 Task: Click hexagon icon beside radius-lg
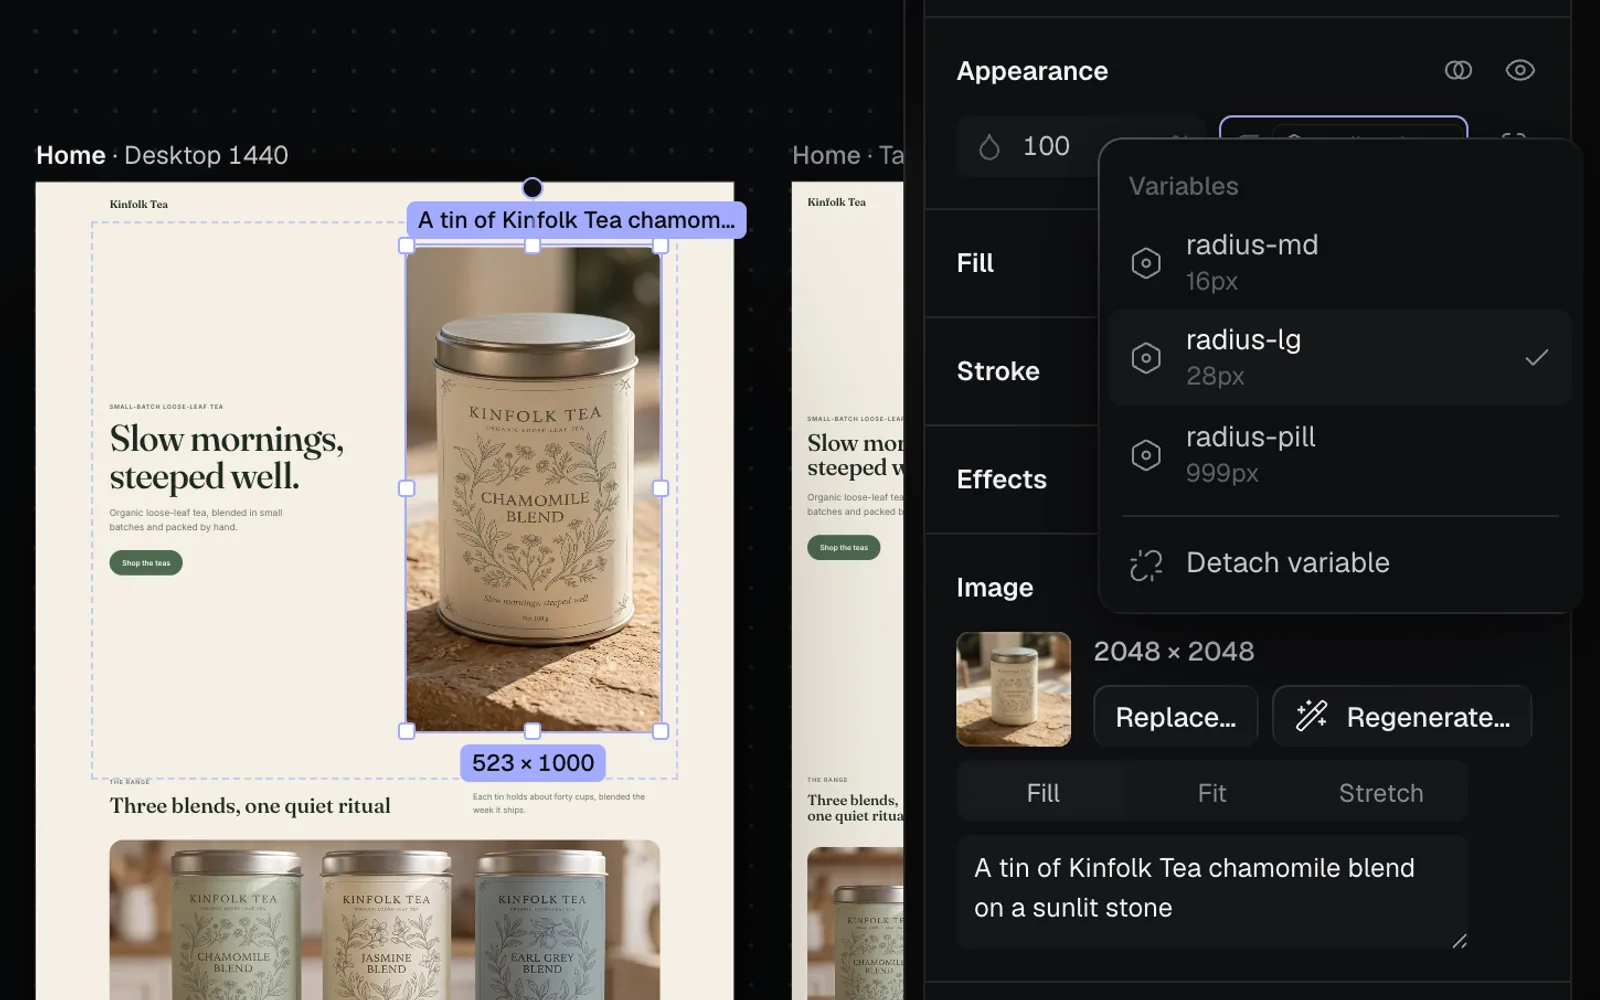point(1146,358)
